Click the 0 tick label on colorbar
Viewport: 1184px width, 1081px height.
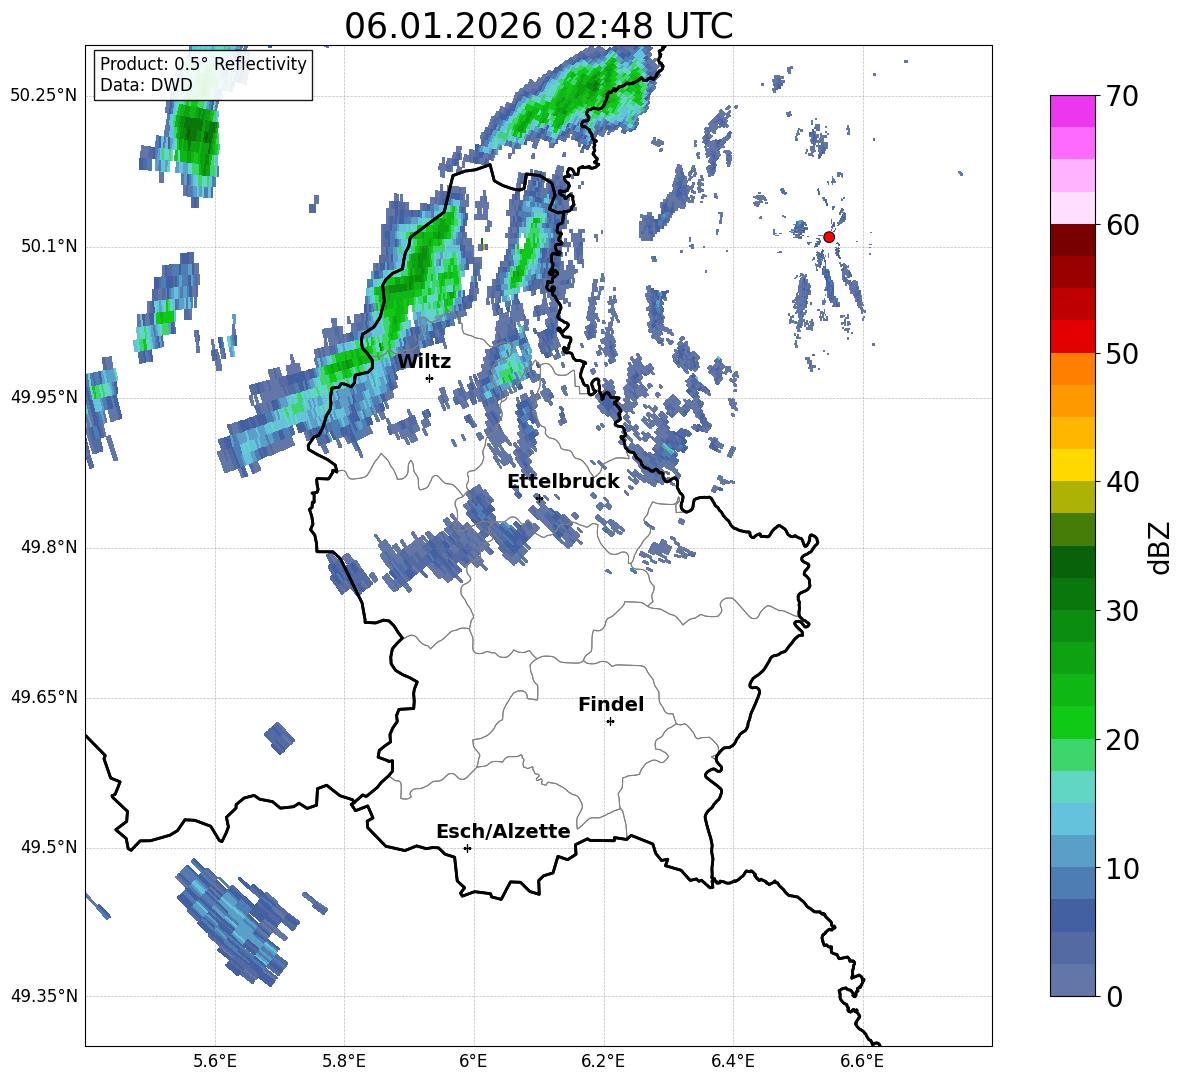1114,996
